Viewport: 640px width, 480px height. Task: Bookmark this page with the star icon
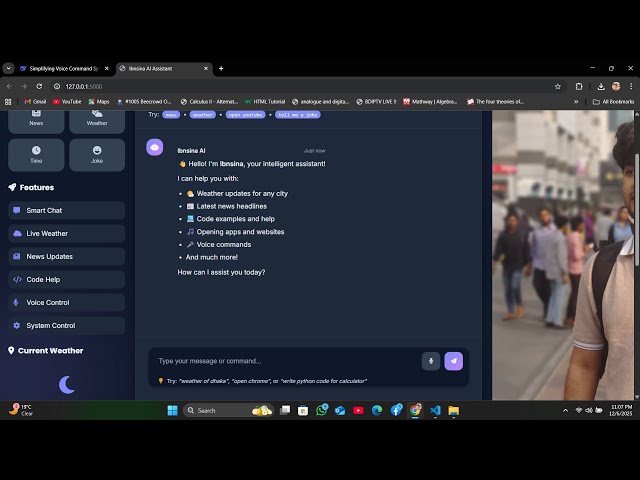(557, 86)
